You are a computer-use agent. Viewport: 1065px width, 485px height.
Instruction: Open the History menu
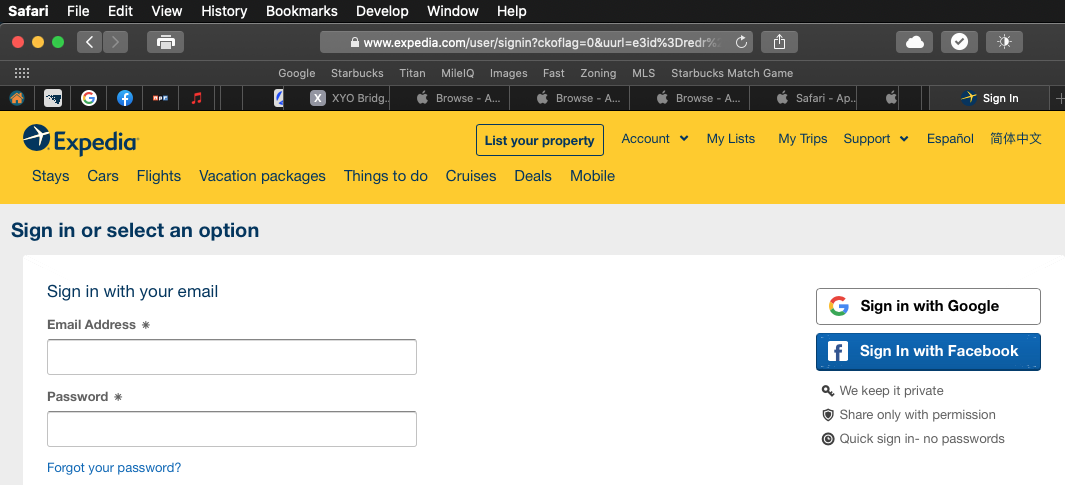click(224, 11)
